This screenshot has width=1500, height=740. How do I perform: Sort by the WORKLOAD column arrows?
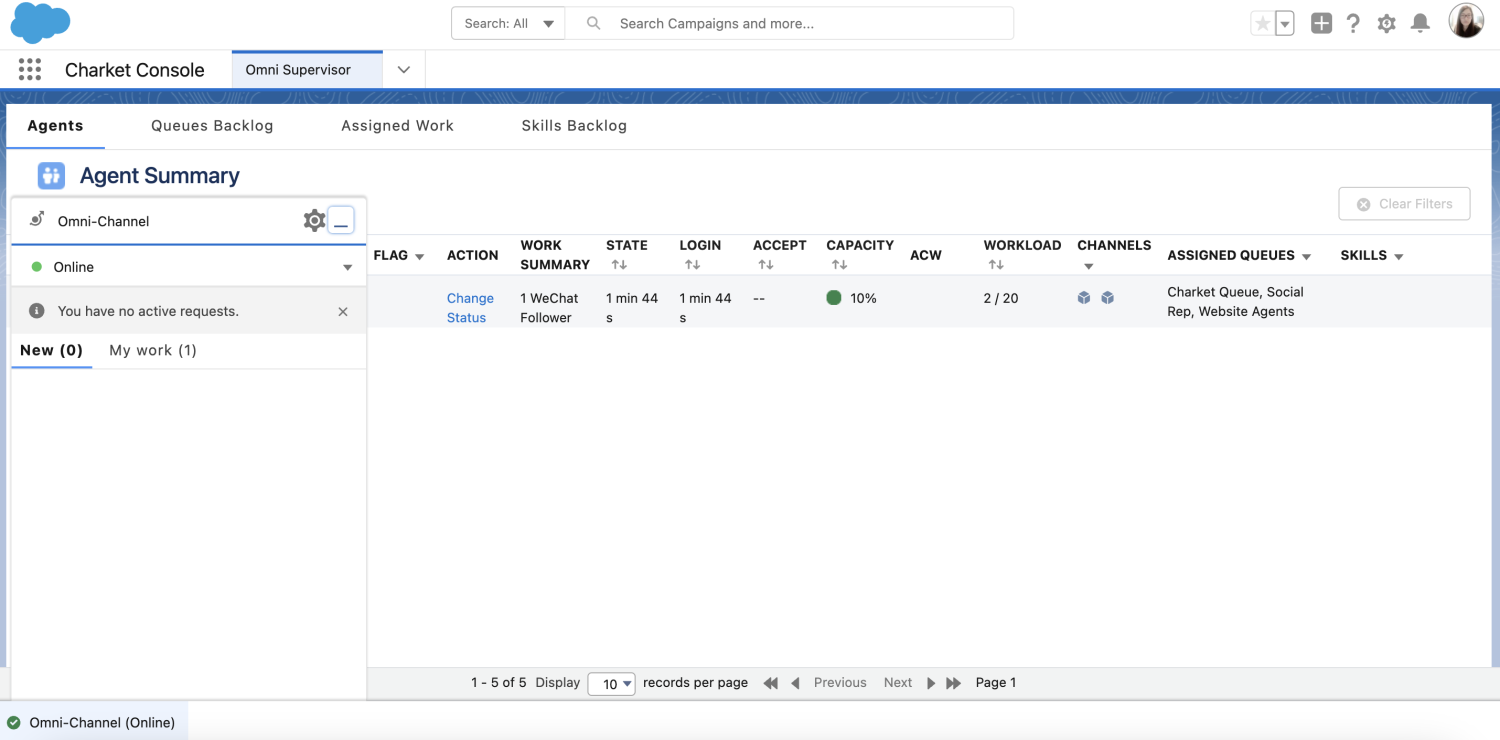click(996, 265)
